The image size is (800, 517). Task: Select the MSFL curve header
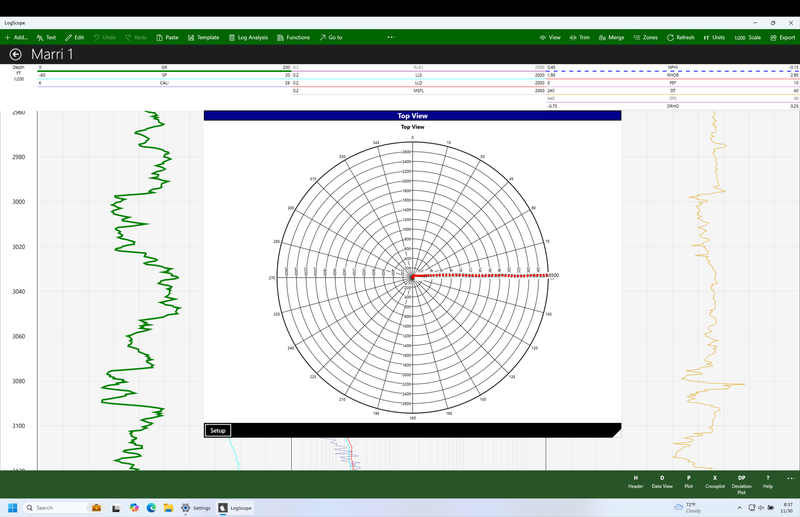(x=418, y=91)
